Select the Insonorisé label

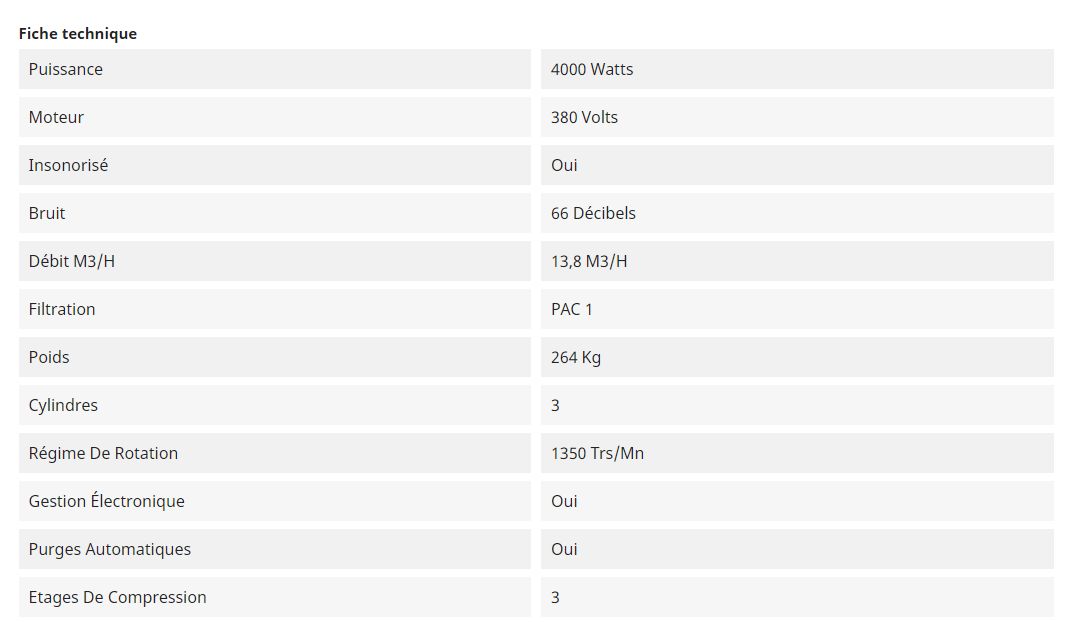tap(68, 165)
